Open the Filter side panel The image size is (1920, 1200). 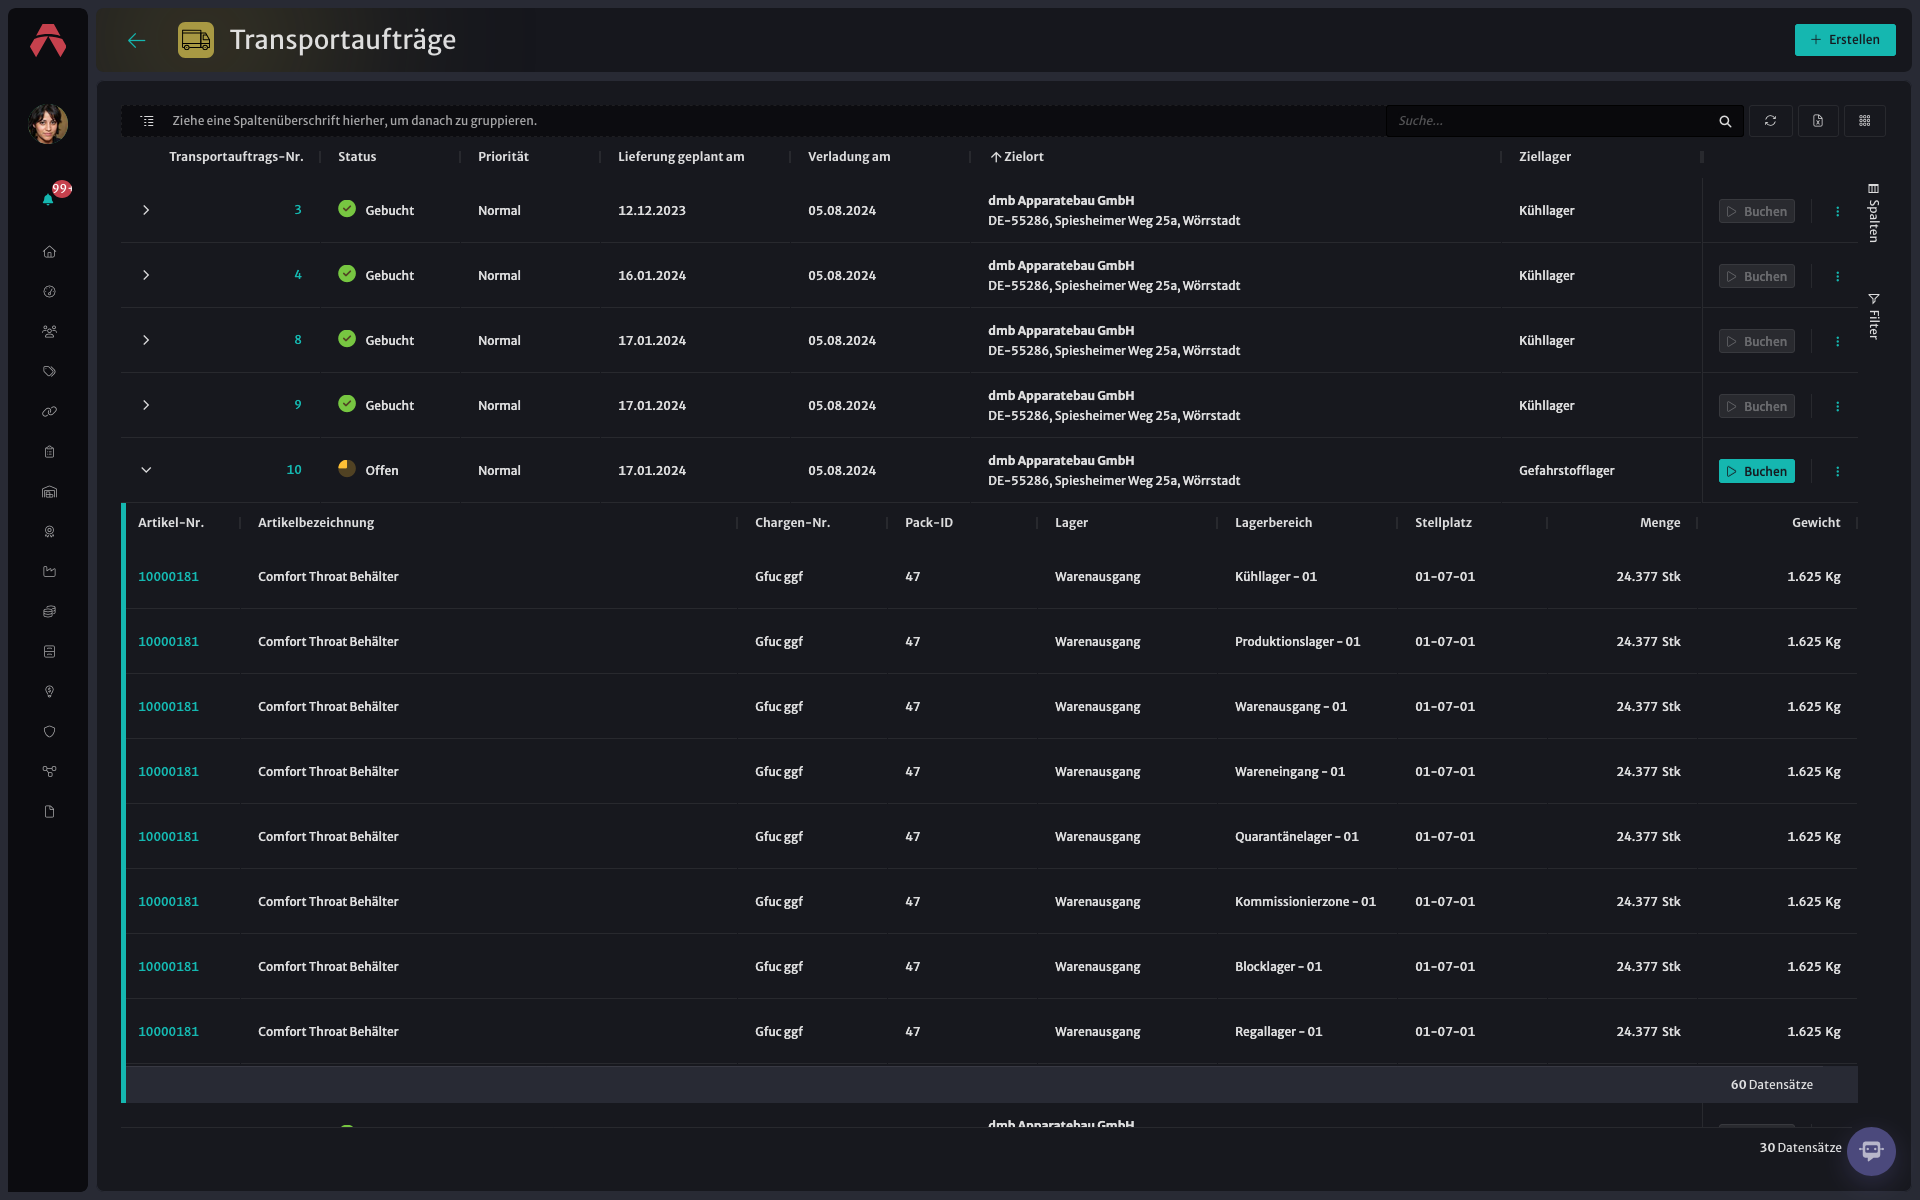click(1874, 316)
